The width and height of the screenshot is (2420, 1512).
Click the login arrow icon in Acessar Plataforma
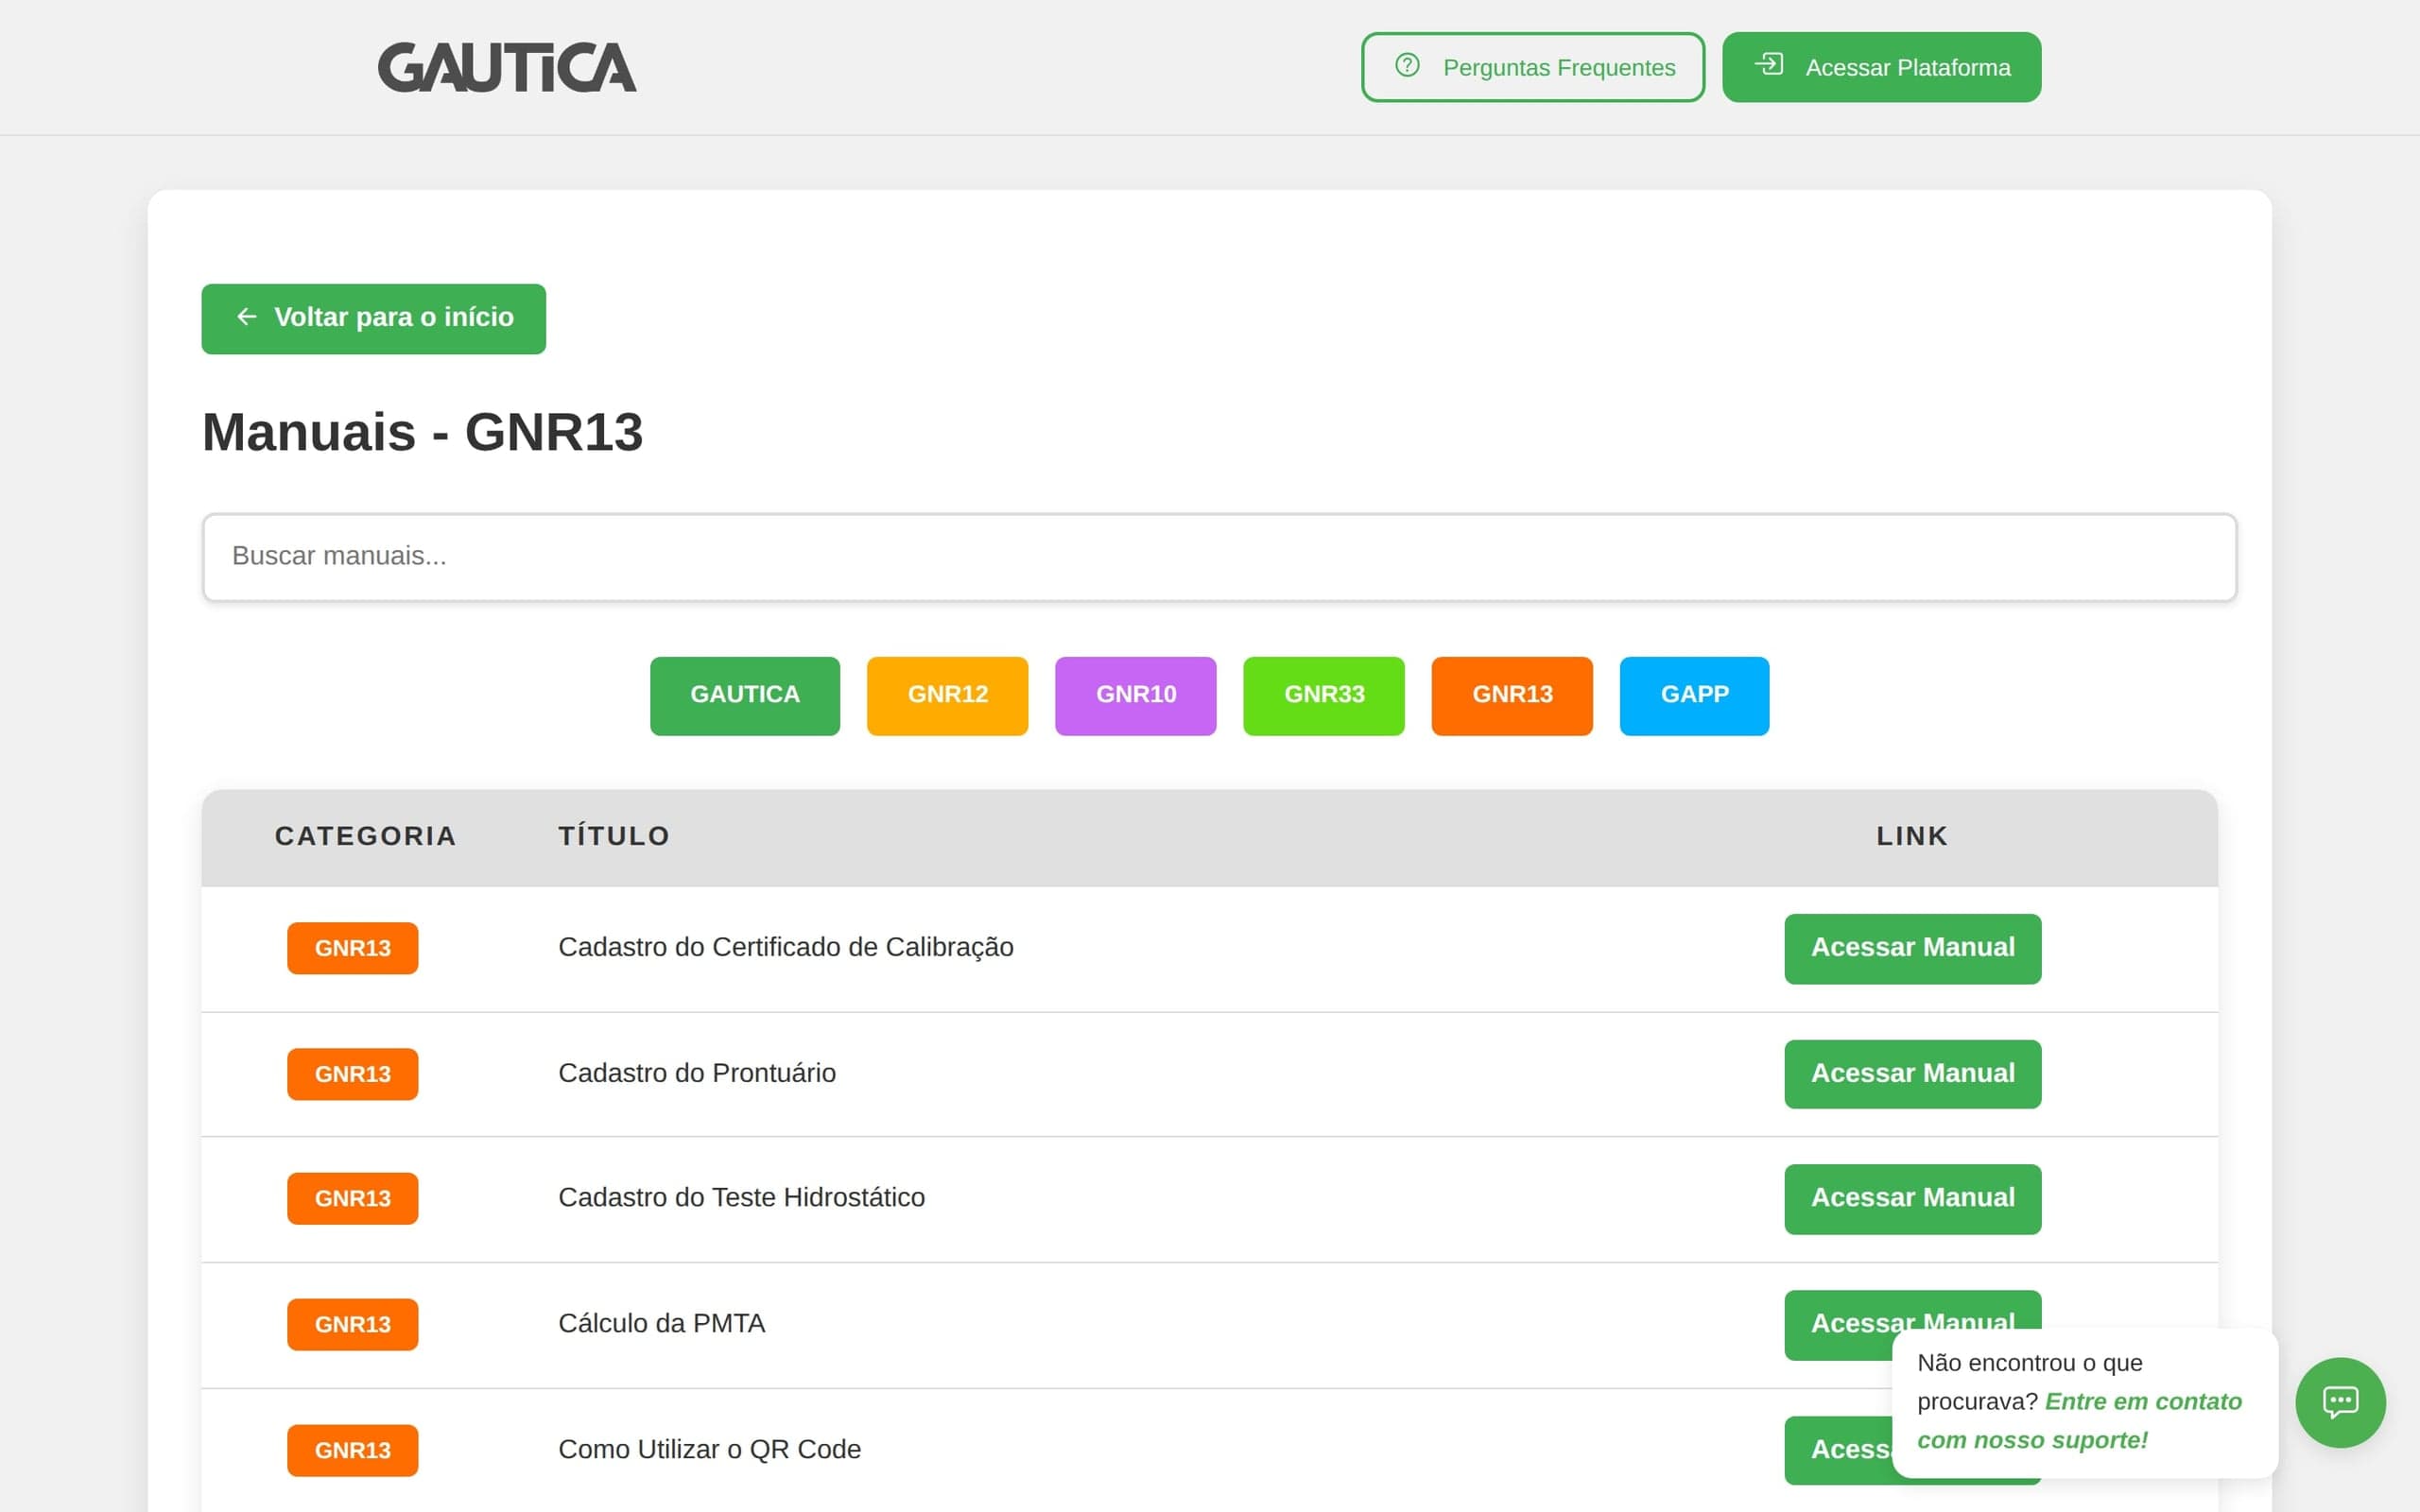(x=1769, y=64)
